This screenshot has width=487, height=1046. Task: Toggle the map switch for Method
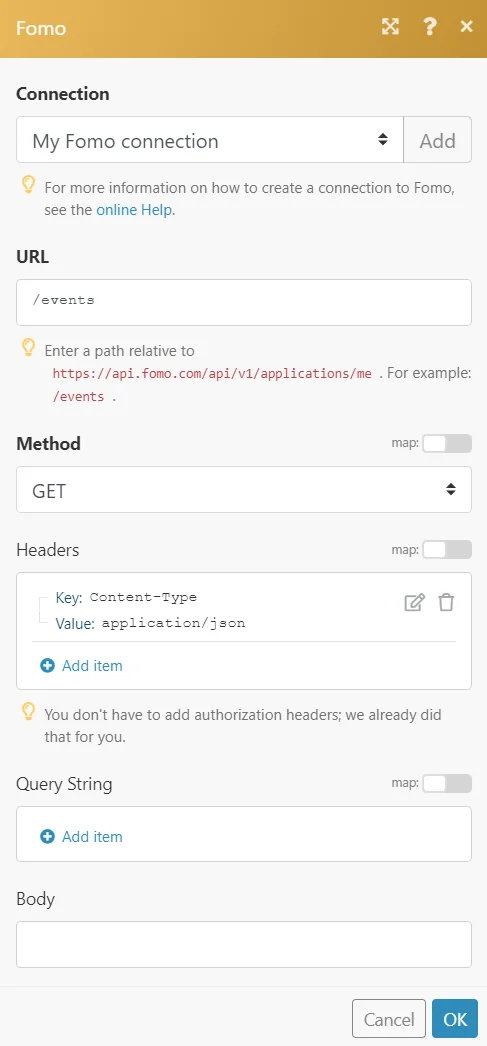click(447, 444)
